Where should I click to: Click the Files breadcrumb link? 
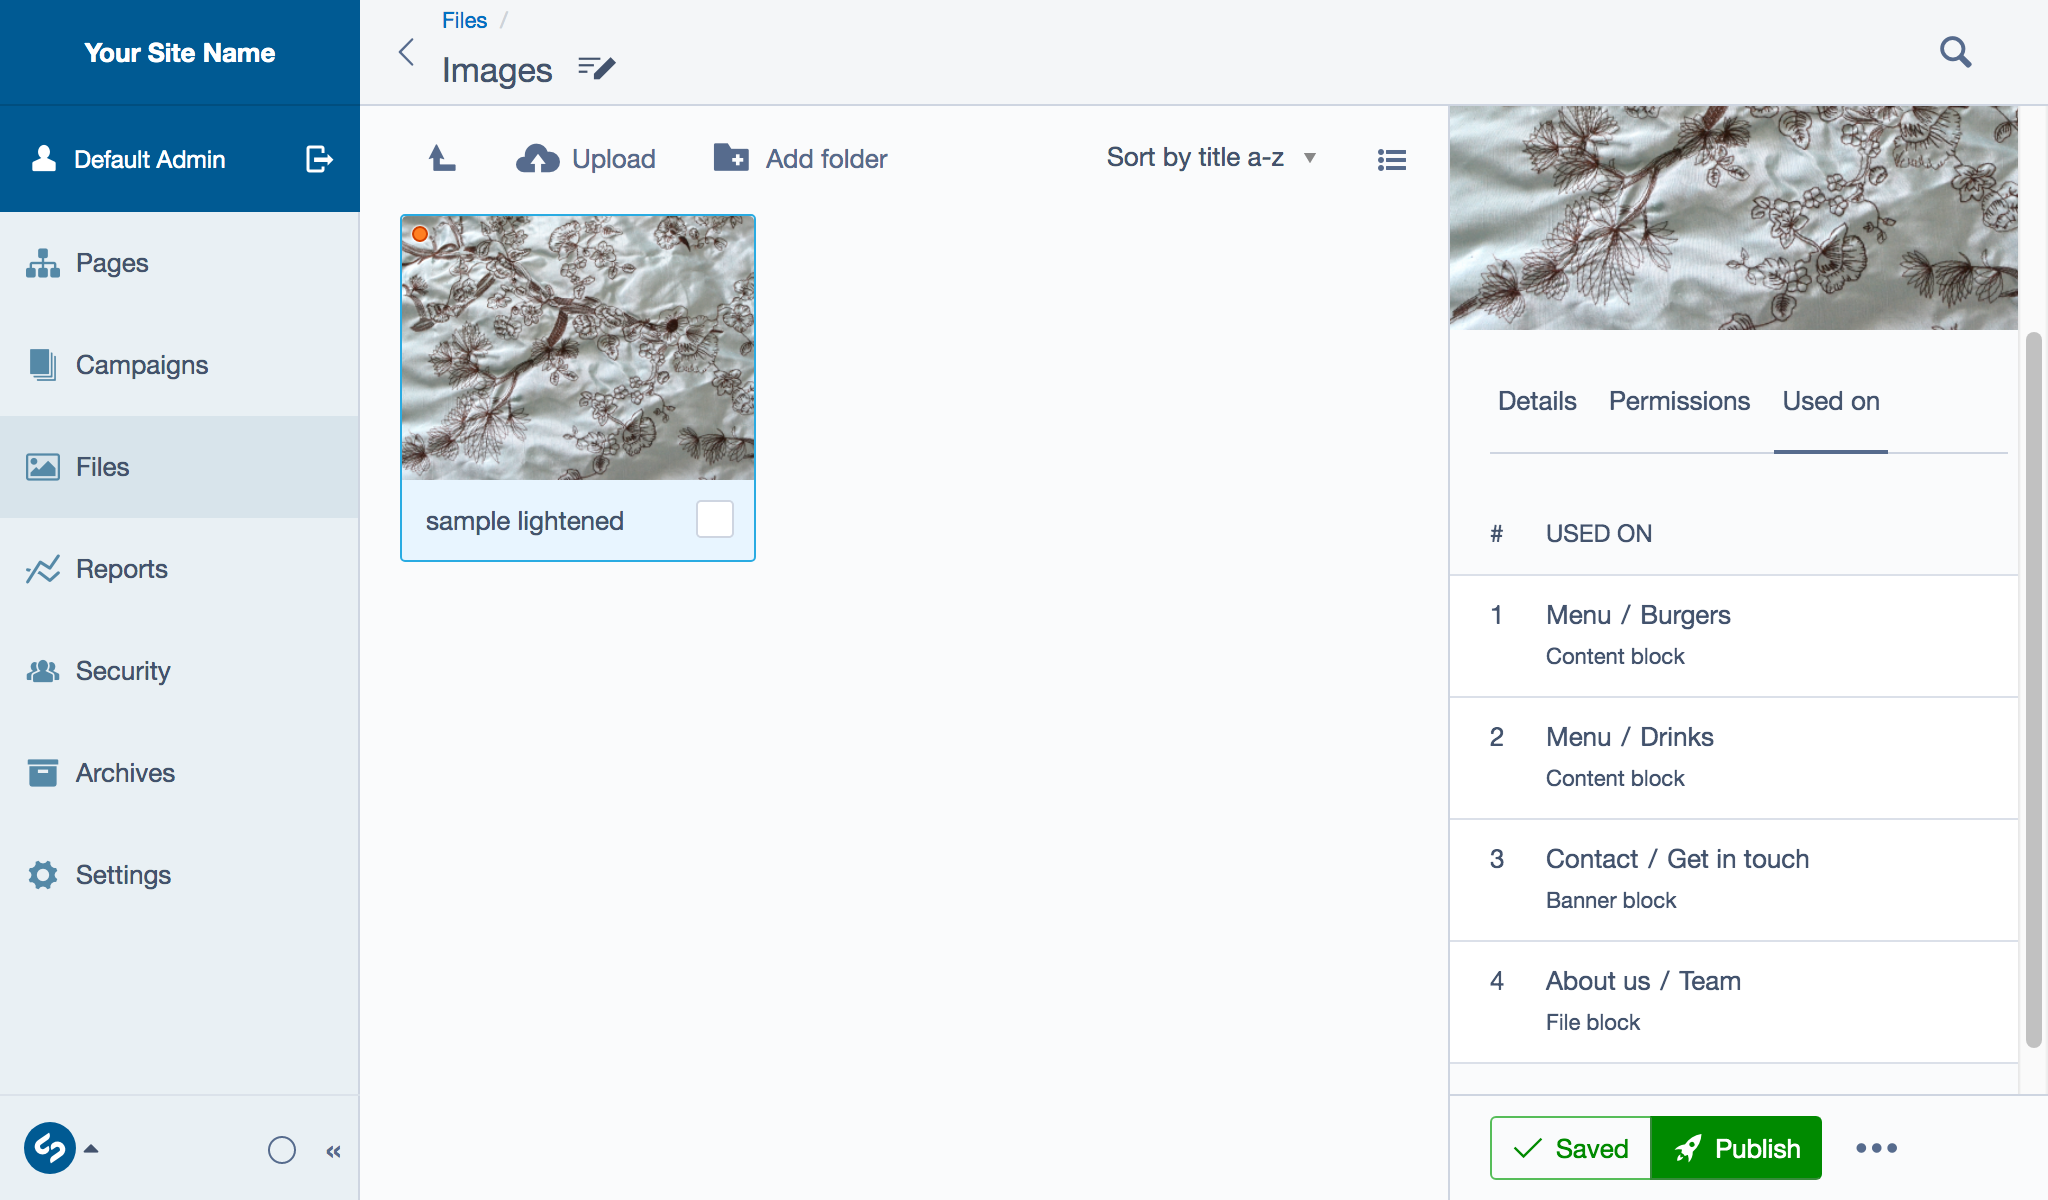(464, 20)
